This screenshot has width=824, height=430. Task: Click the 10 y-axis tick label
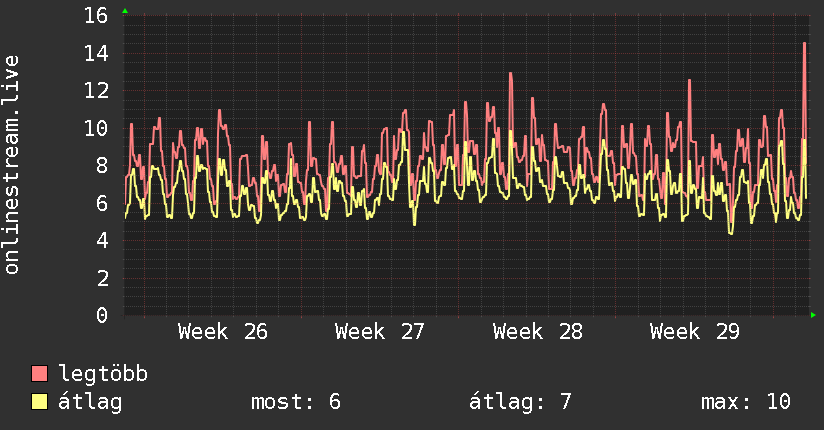pos(96,128)
